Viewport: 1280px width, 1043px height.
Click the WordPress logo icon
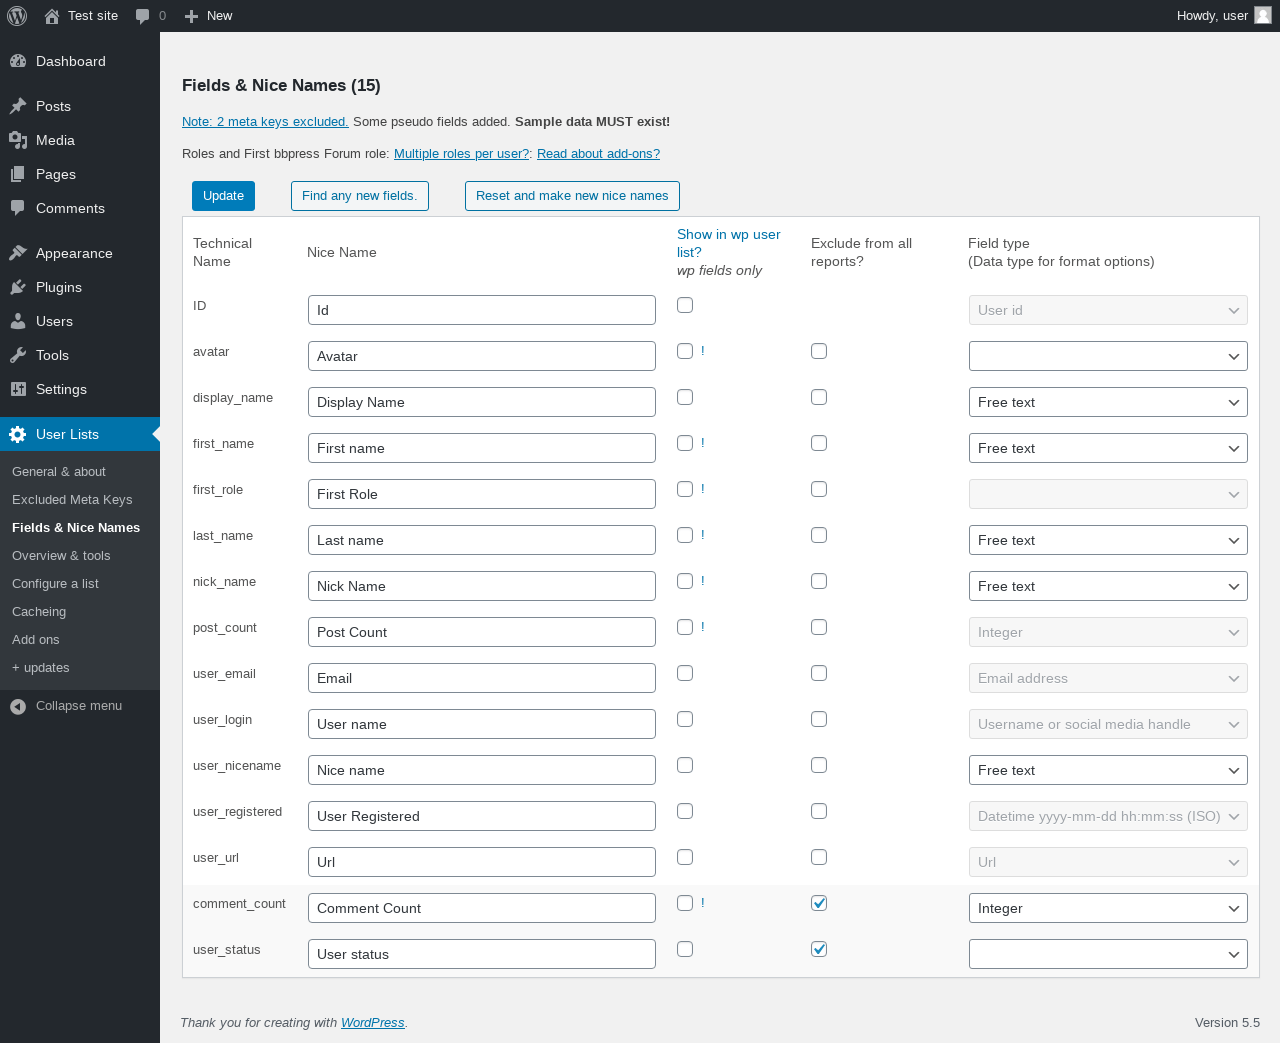17,16
